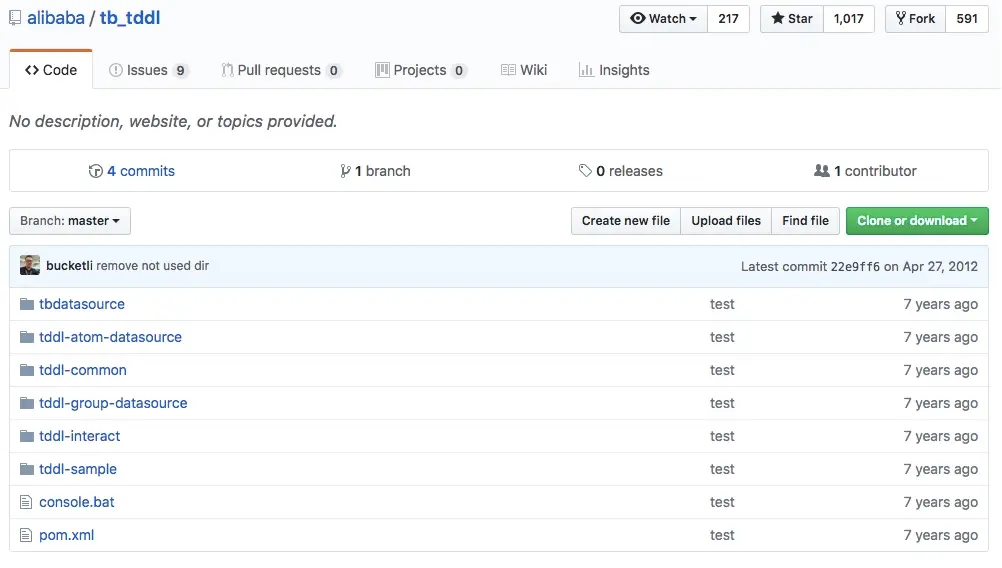Image resolution: width=1002 pixels, height=568 pixels.
Task: Open the tddl-interact folder
Action: (x=80, y=436)
